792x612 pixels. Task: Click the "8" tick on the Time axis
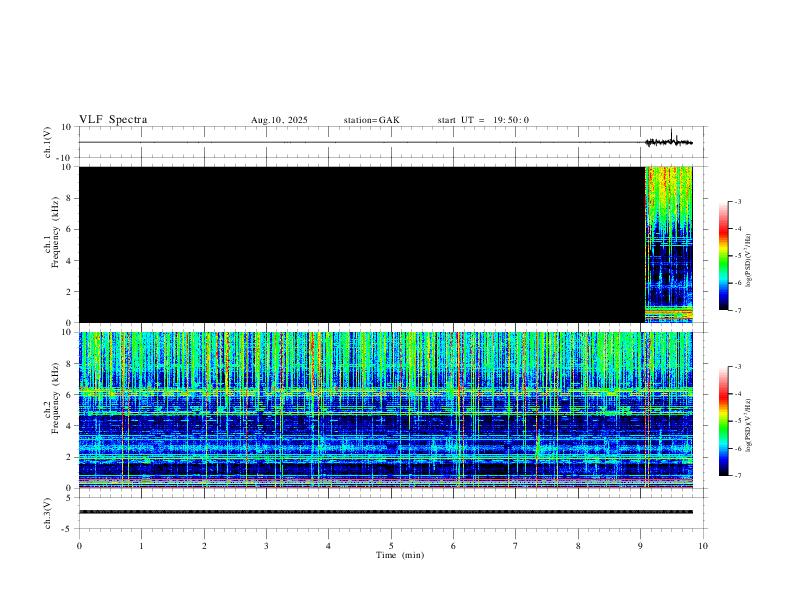578,546
